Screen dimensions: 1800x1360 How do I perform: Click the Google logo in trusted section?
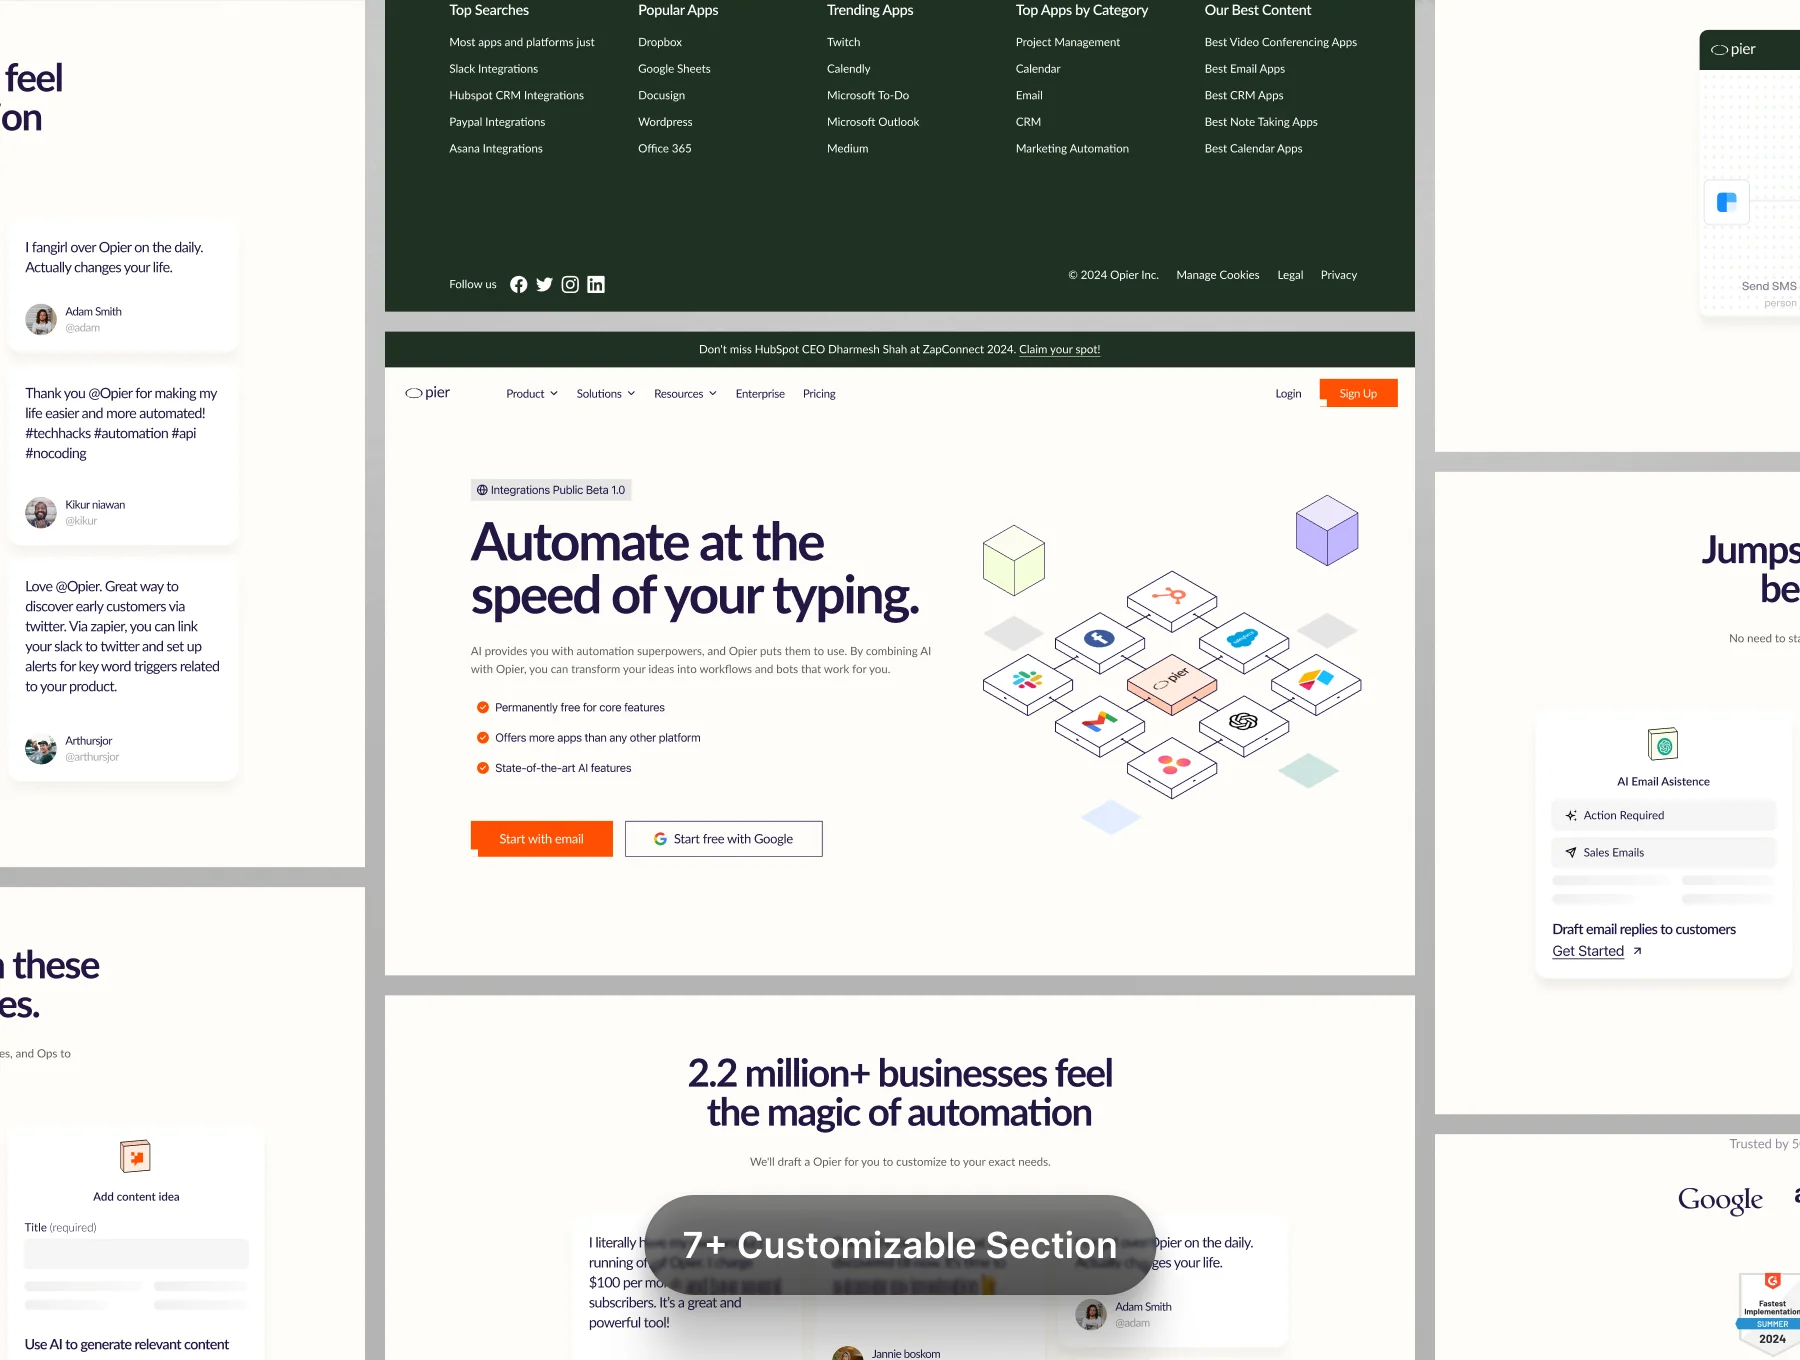click(1720, 1200)
